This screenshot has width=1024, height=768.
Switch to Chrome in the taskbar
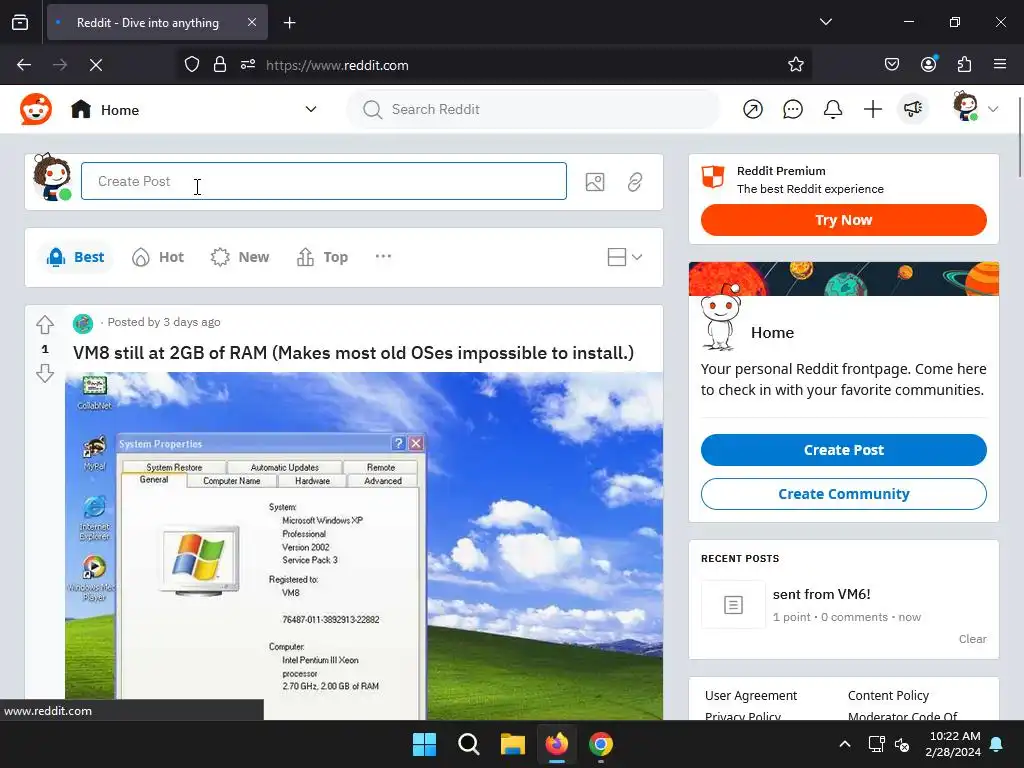[x=601, y=744]
